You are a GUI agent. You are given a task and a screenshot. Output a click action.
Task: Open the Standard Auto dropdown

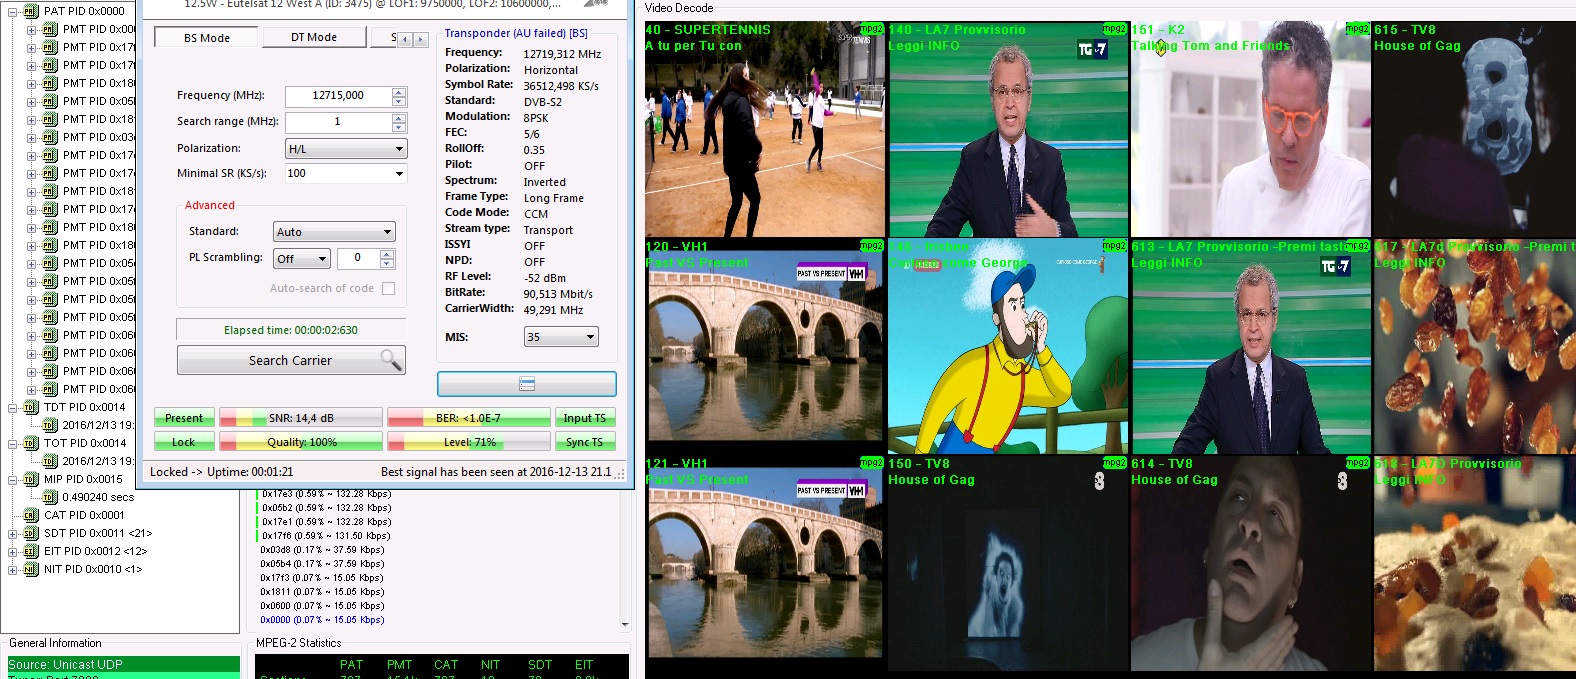click(x=334, y=232)
